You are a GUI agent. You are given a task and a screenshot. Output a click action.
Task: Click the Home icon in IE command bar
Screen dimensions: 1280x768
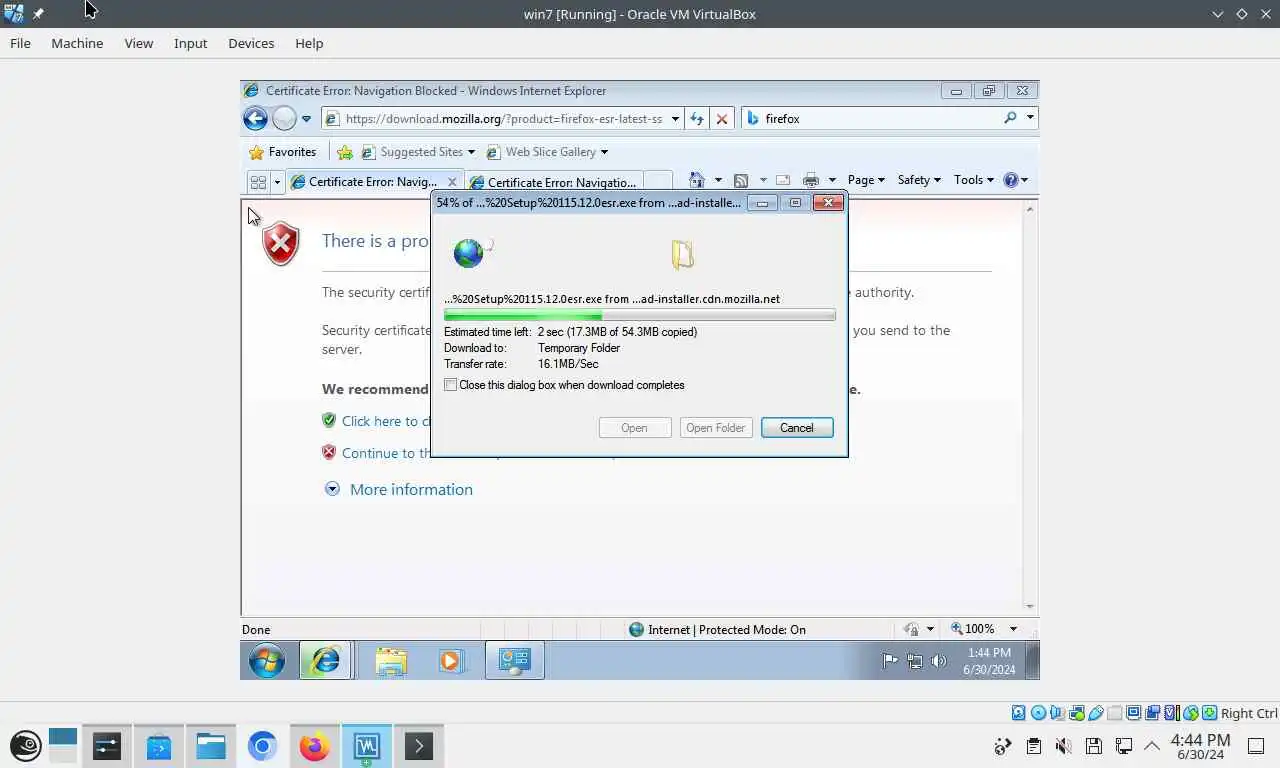(697, 180)
